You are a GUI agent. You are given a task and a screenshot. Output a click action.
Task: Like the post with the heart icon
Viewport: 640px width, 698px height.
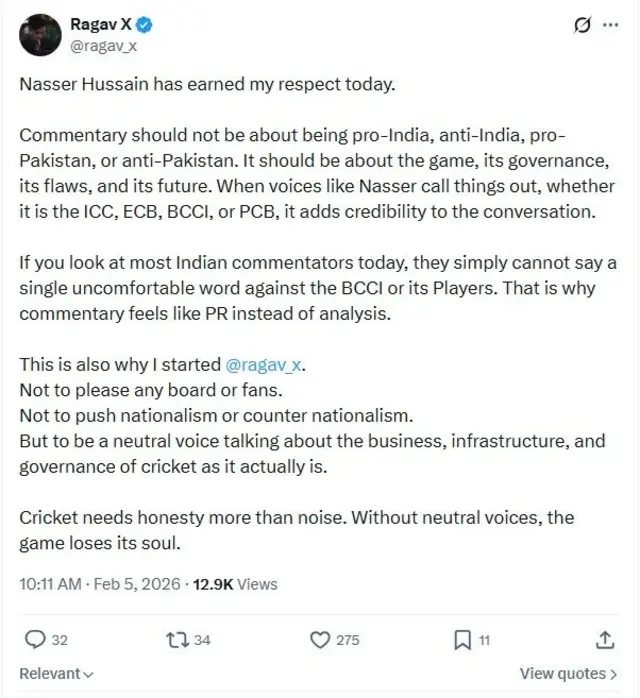320,639
